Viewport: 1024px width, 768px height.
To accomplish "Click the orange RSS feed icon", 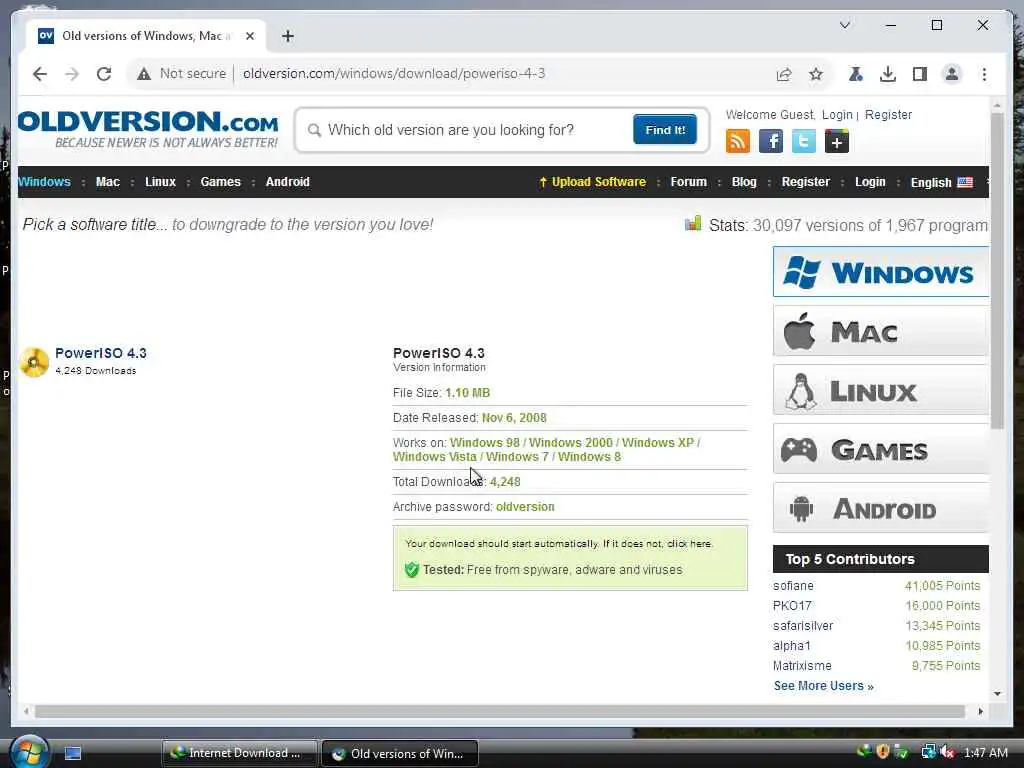I will point(738,141).
